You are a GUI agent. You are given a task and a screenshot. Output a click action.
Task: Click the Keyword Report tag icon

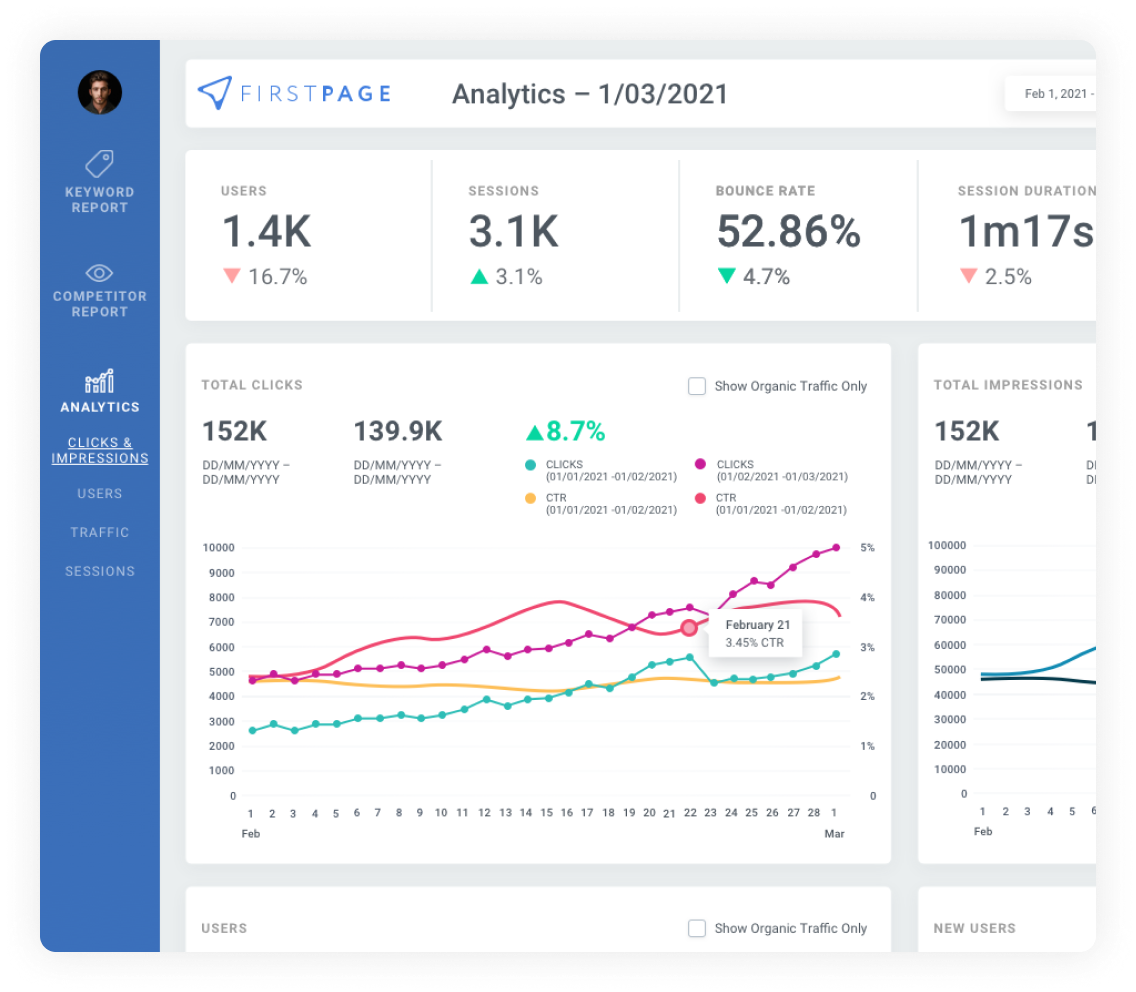point(99,163)
